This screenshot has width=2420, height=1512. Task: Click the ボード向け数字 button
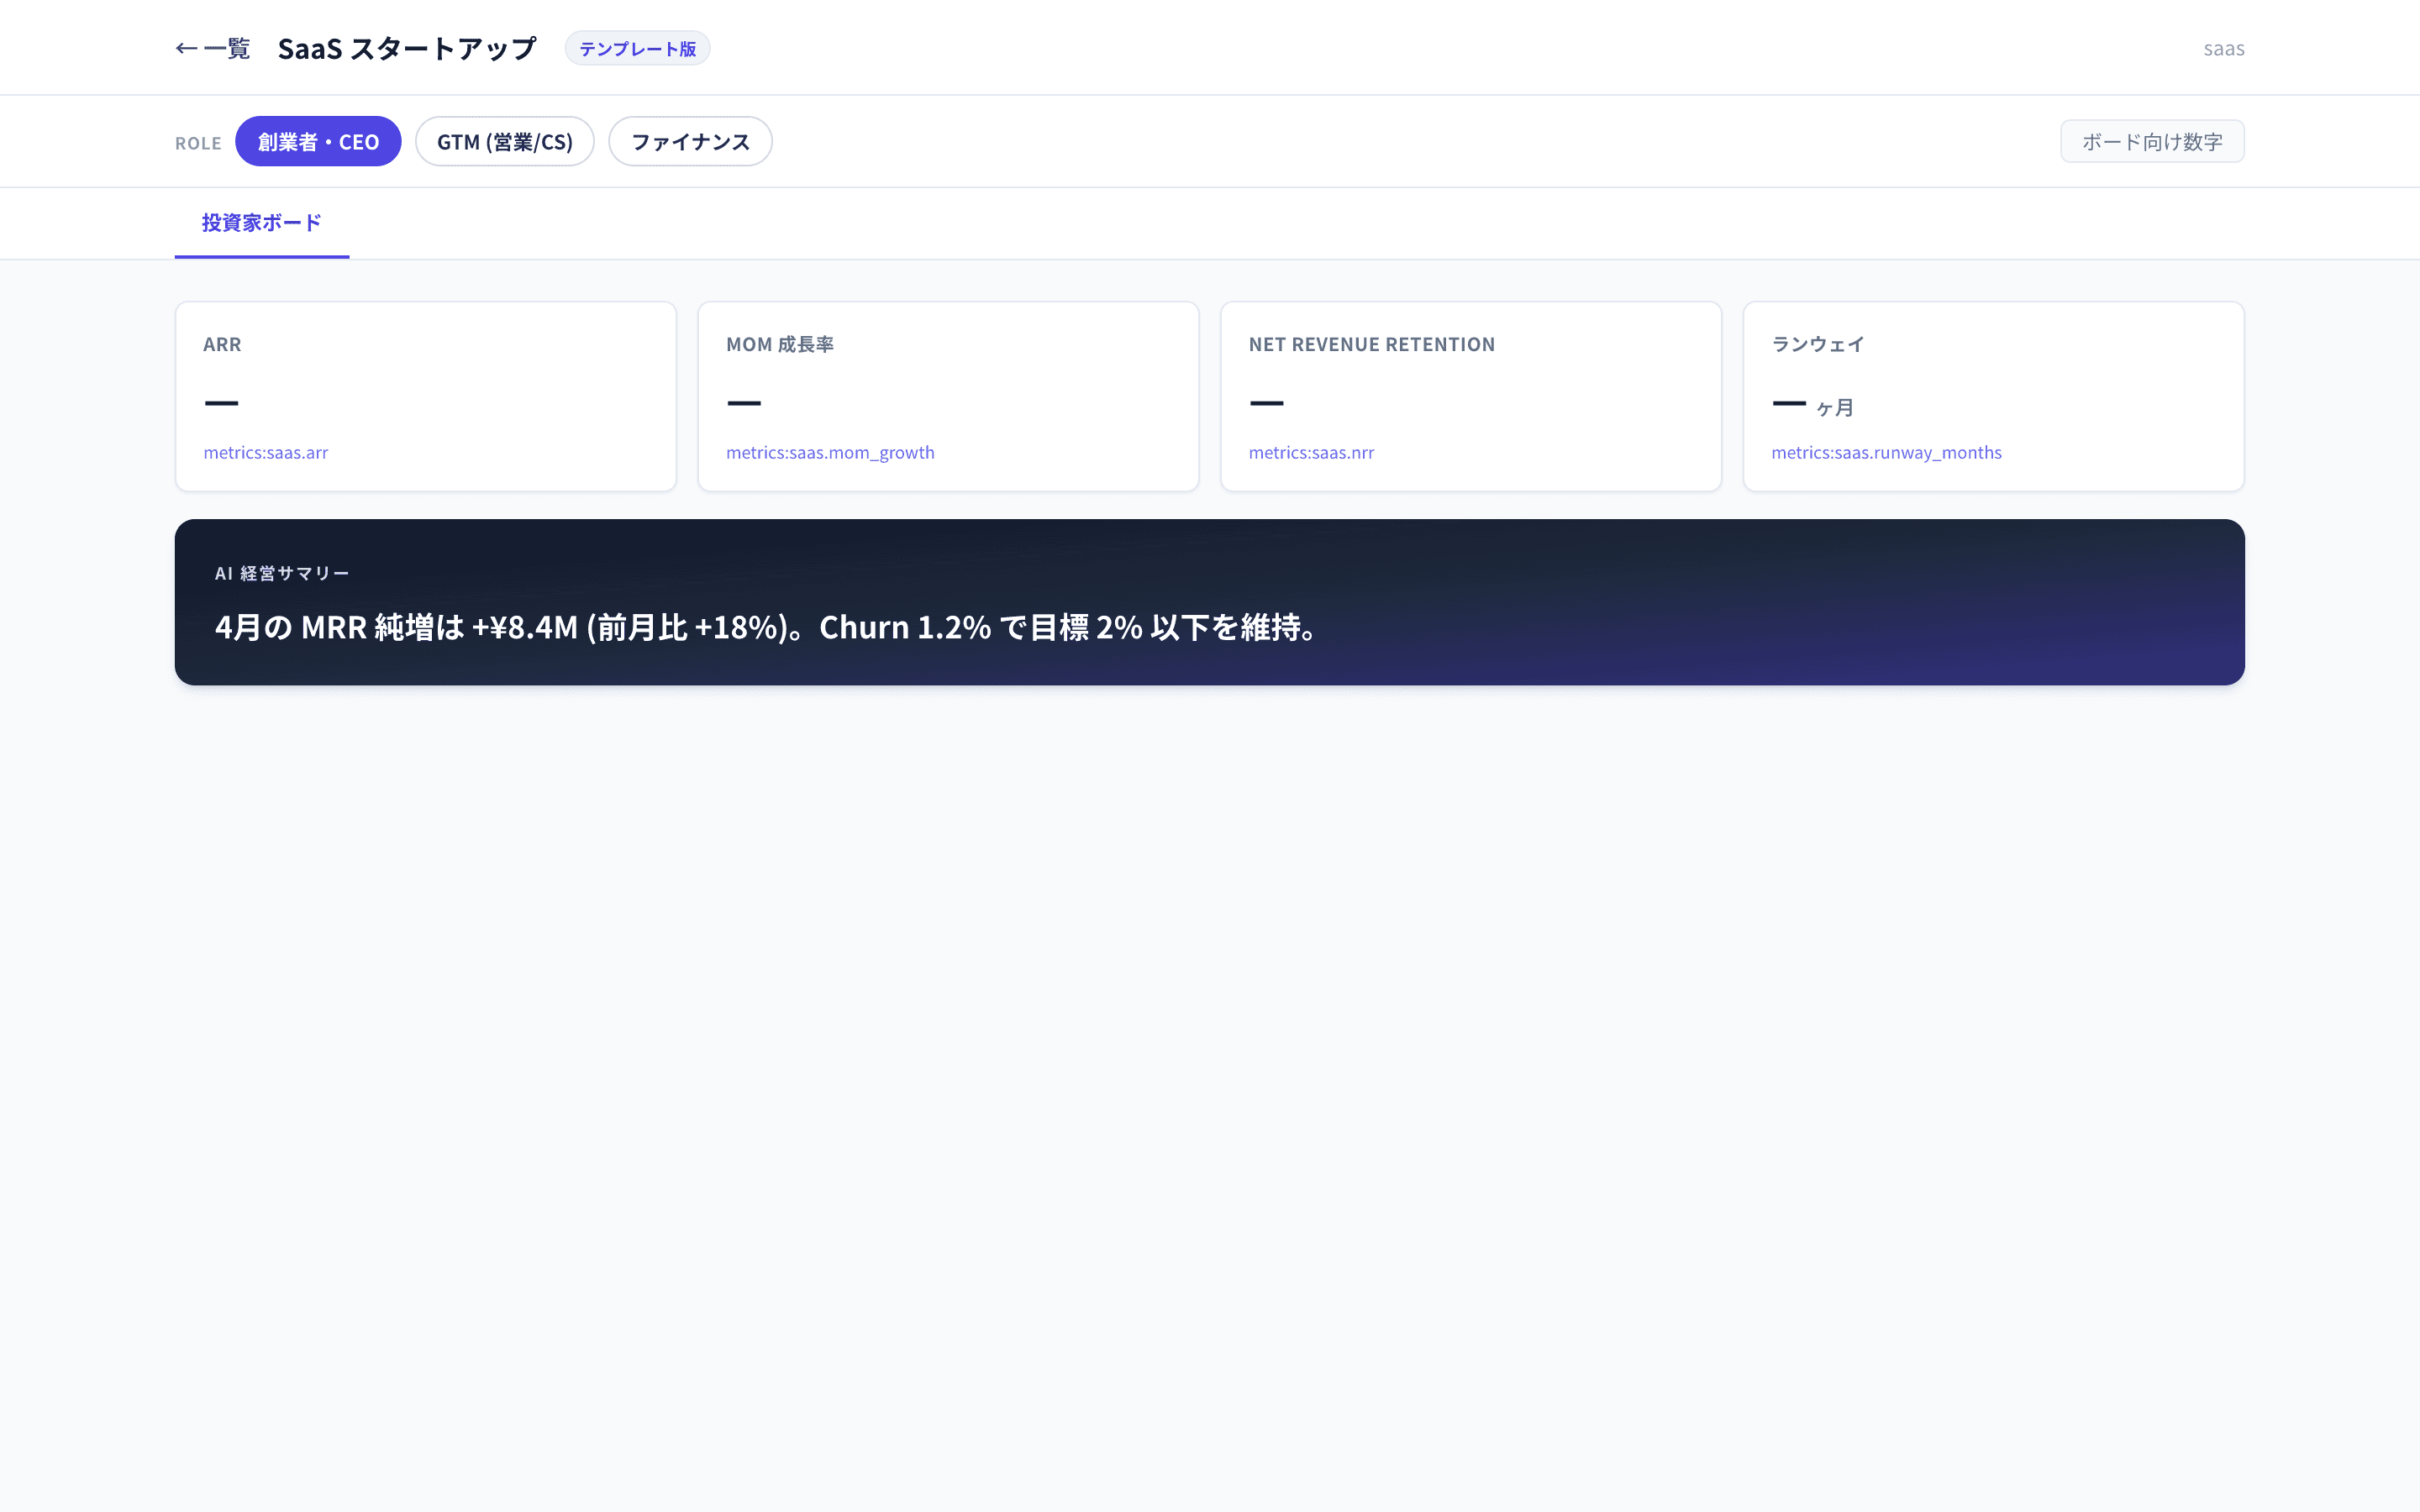pyautogui.click(x=2151, y=141)
